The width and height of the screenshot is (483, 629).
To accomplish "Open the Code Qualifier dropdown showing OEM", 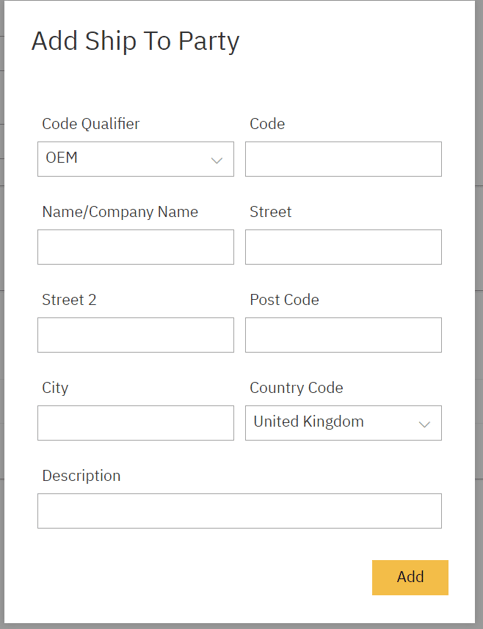I will click(136, 159).
